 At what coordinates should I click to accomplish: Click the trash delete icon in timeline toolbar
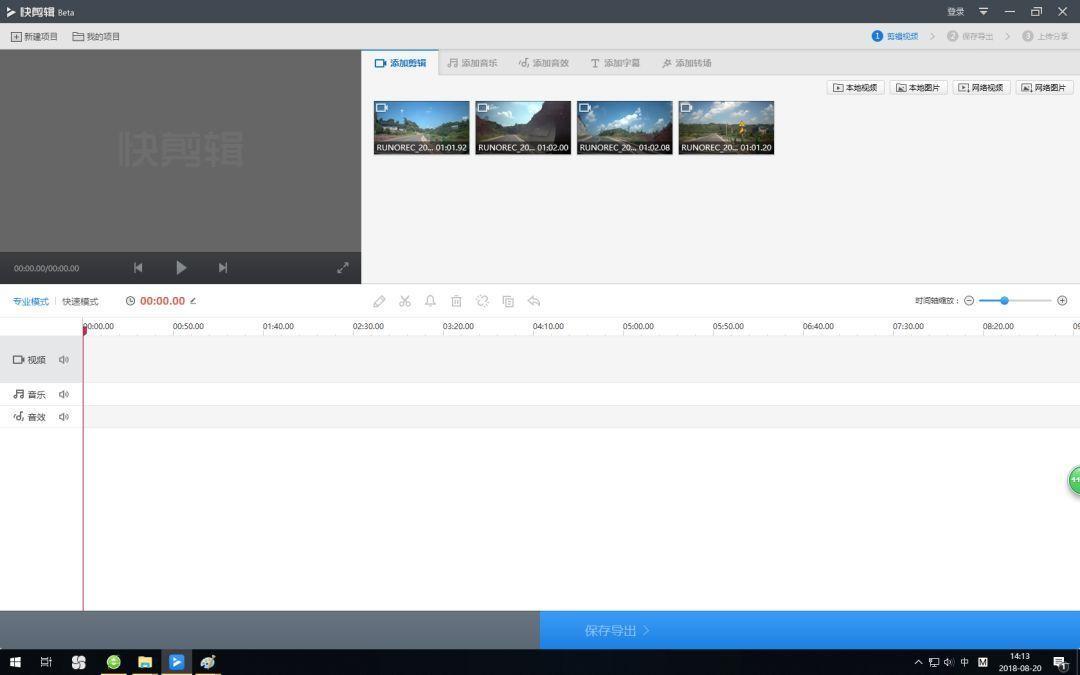456,301
